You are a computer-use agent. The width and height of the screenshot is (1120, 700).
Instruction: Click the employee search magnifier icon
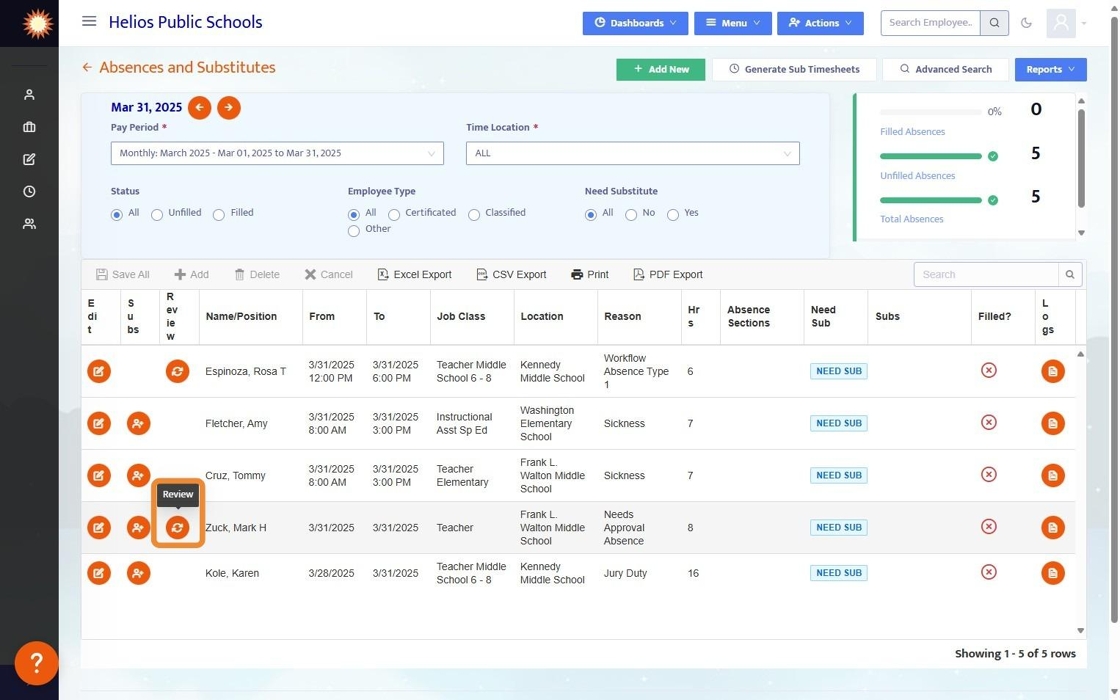click(x=994, y=23)
